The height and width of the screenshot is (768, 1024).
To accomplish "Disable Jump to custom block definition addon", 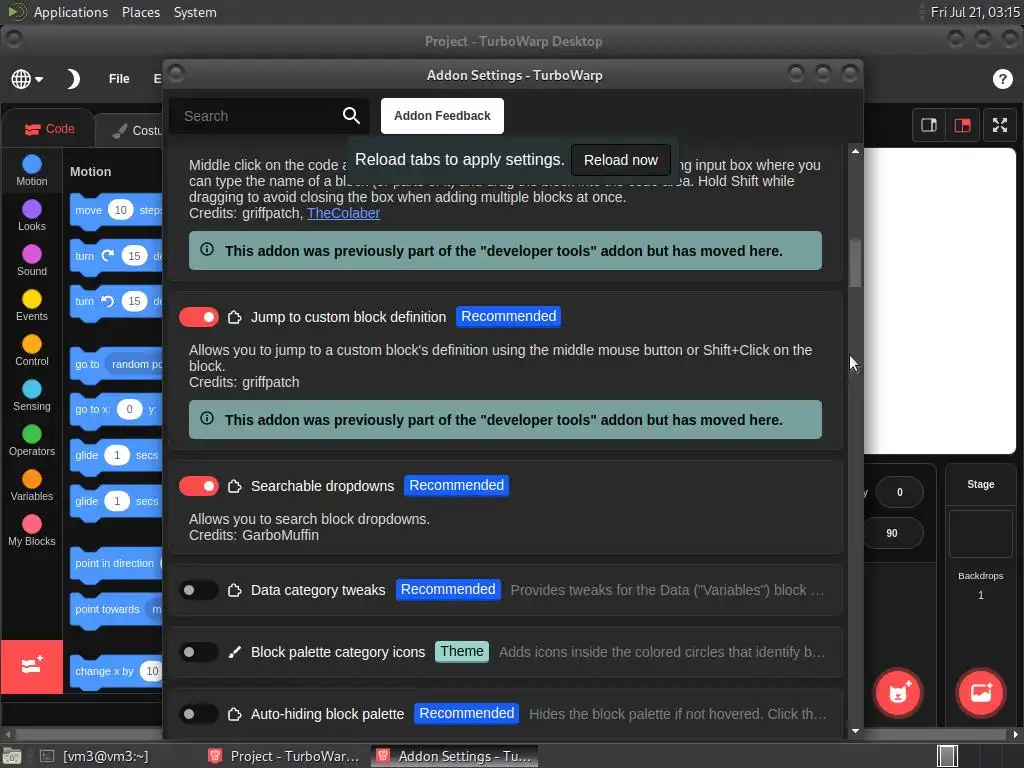I will pyautogui.click(x=199, y=317).
